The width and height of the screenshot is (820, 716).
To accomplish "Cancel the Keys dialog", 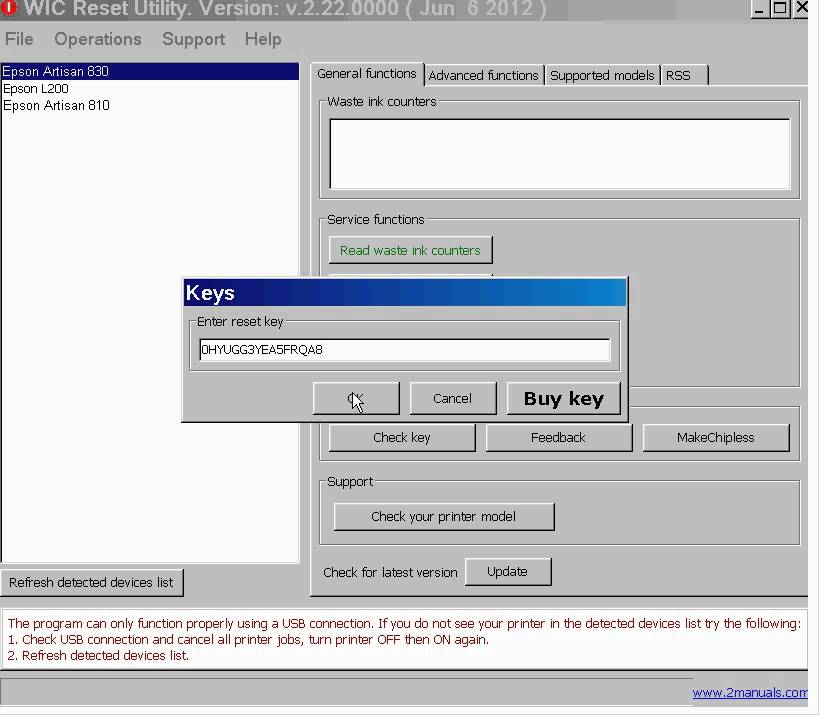I will point(452,397).
